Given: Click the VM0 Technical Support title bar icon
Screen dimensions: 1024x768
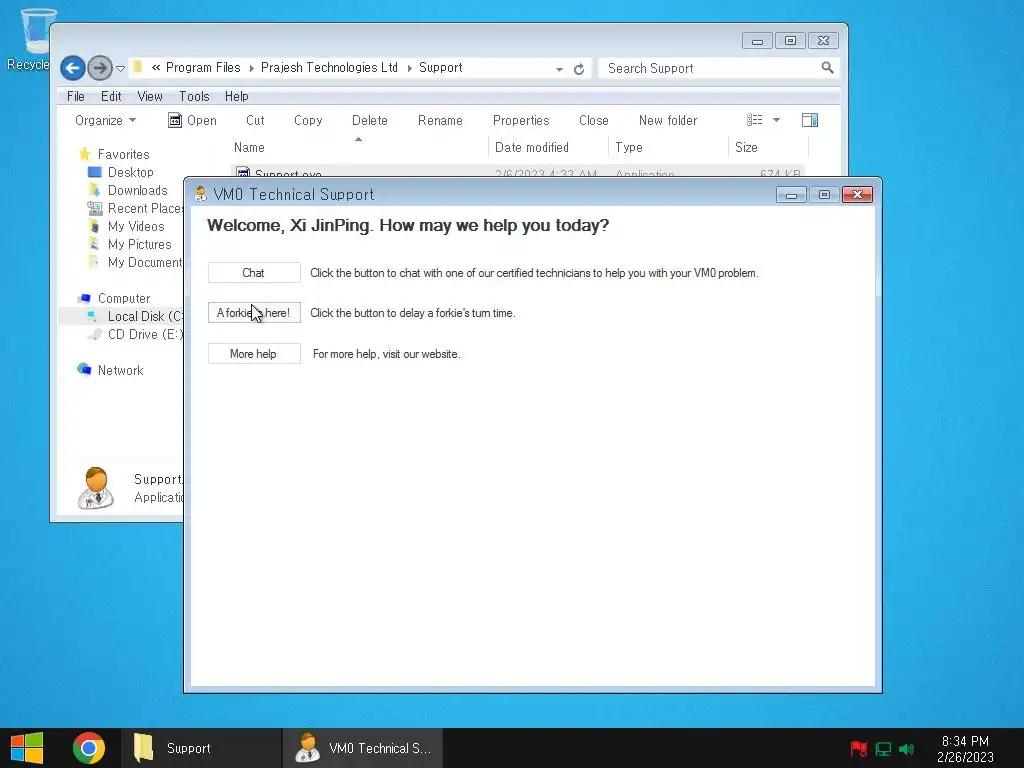Looking at the screenshot, I should [201, 194].
